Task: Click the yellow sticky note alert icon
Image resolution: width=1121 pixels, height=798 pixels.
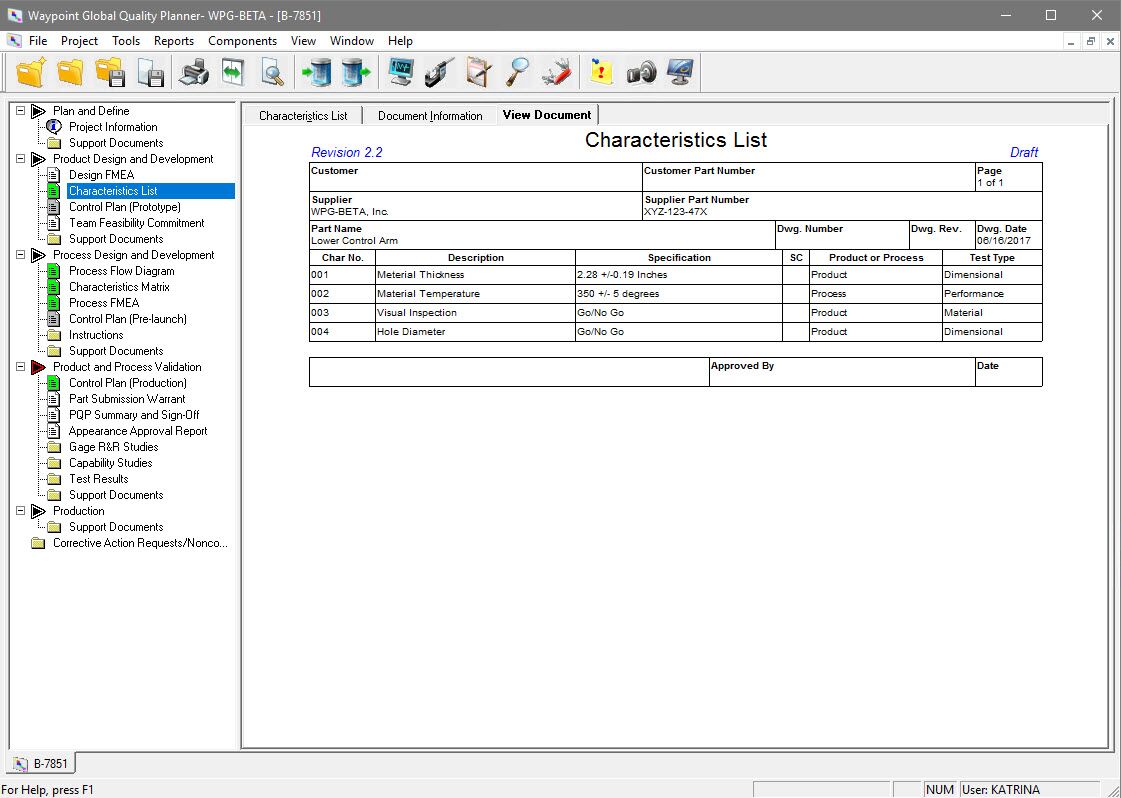Action: (x=602, y=72)
